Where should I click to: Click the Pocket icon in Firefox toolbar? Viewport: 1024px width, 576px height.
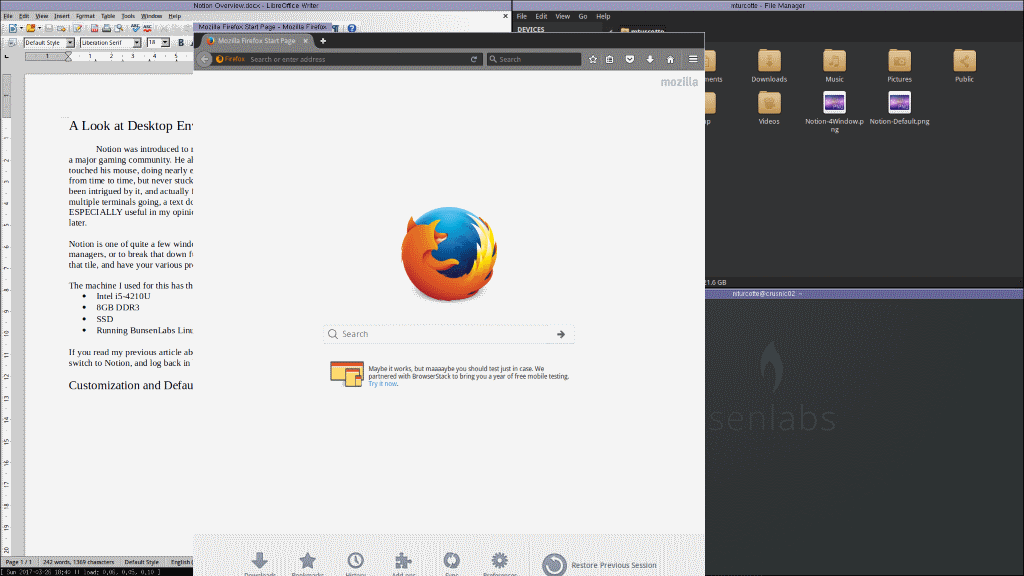pyautogui.click(x=630, y=59)
